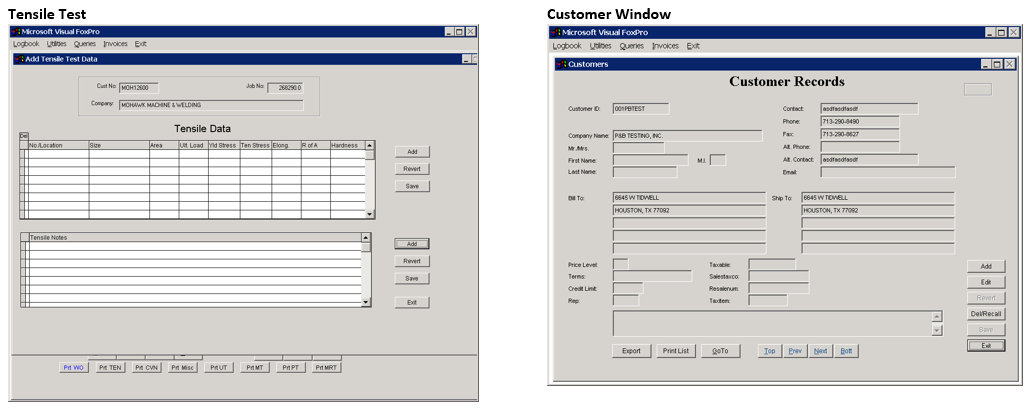Image resolution: width=1035 pixels, height=411 pixels.
Task: Open Logbook menu in the Tensile Test window
Action: point(26,44)
